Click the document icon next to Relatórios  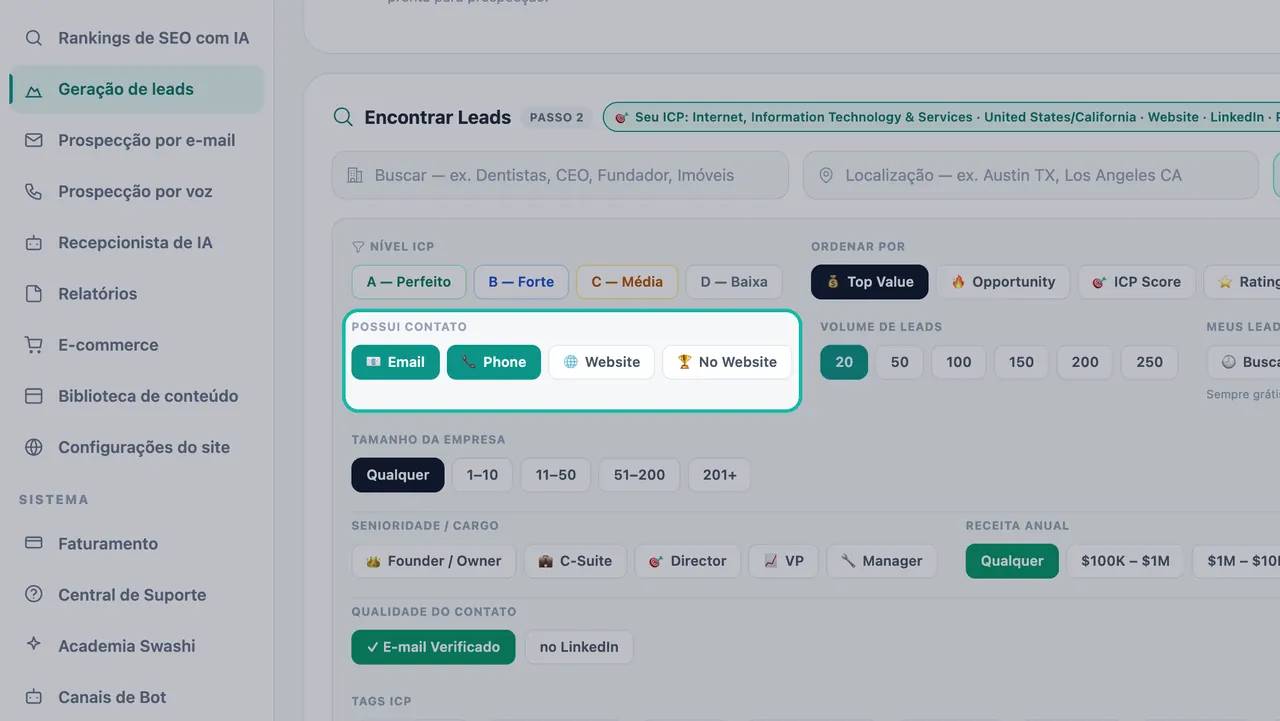click(x=34, y=293)
